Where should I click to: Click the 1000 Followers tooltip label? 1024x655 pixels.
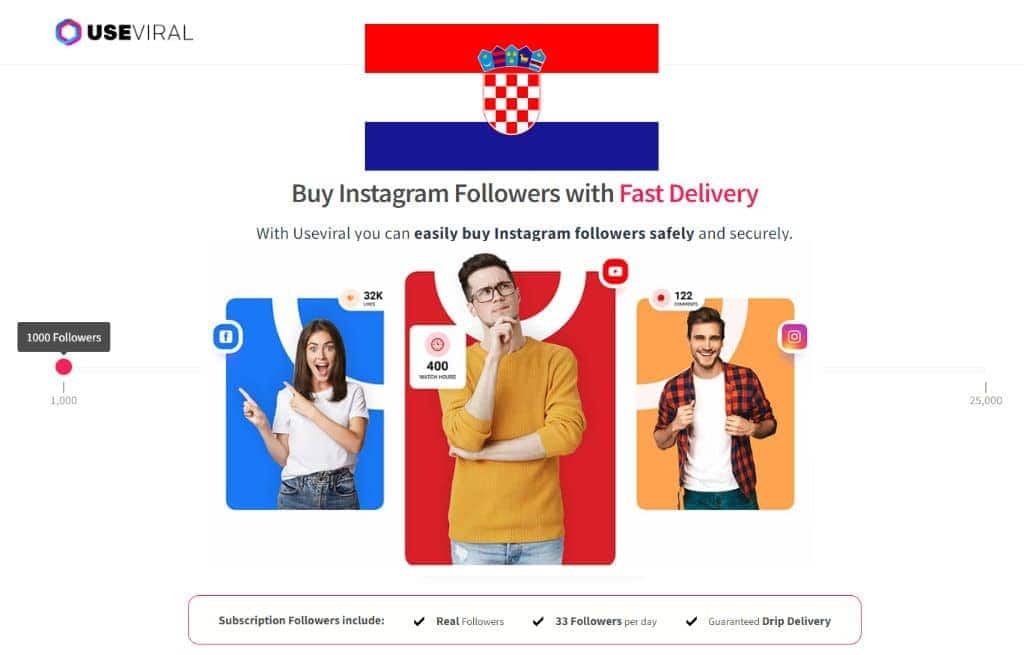(x=63, y=338)
